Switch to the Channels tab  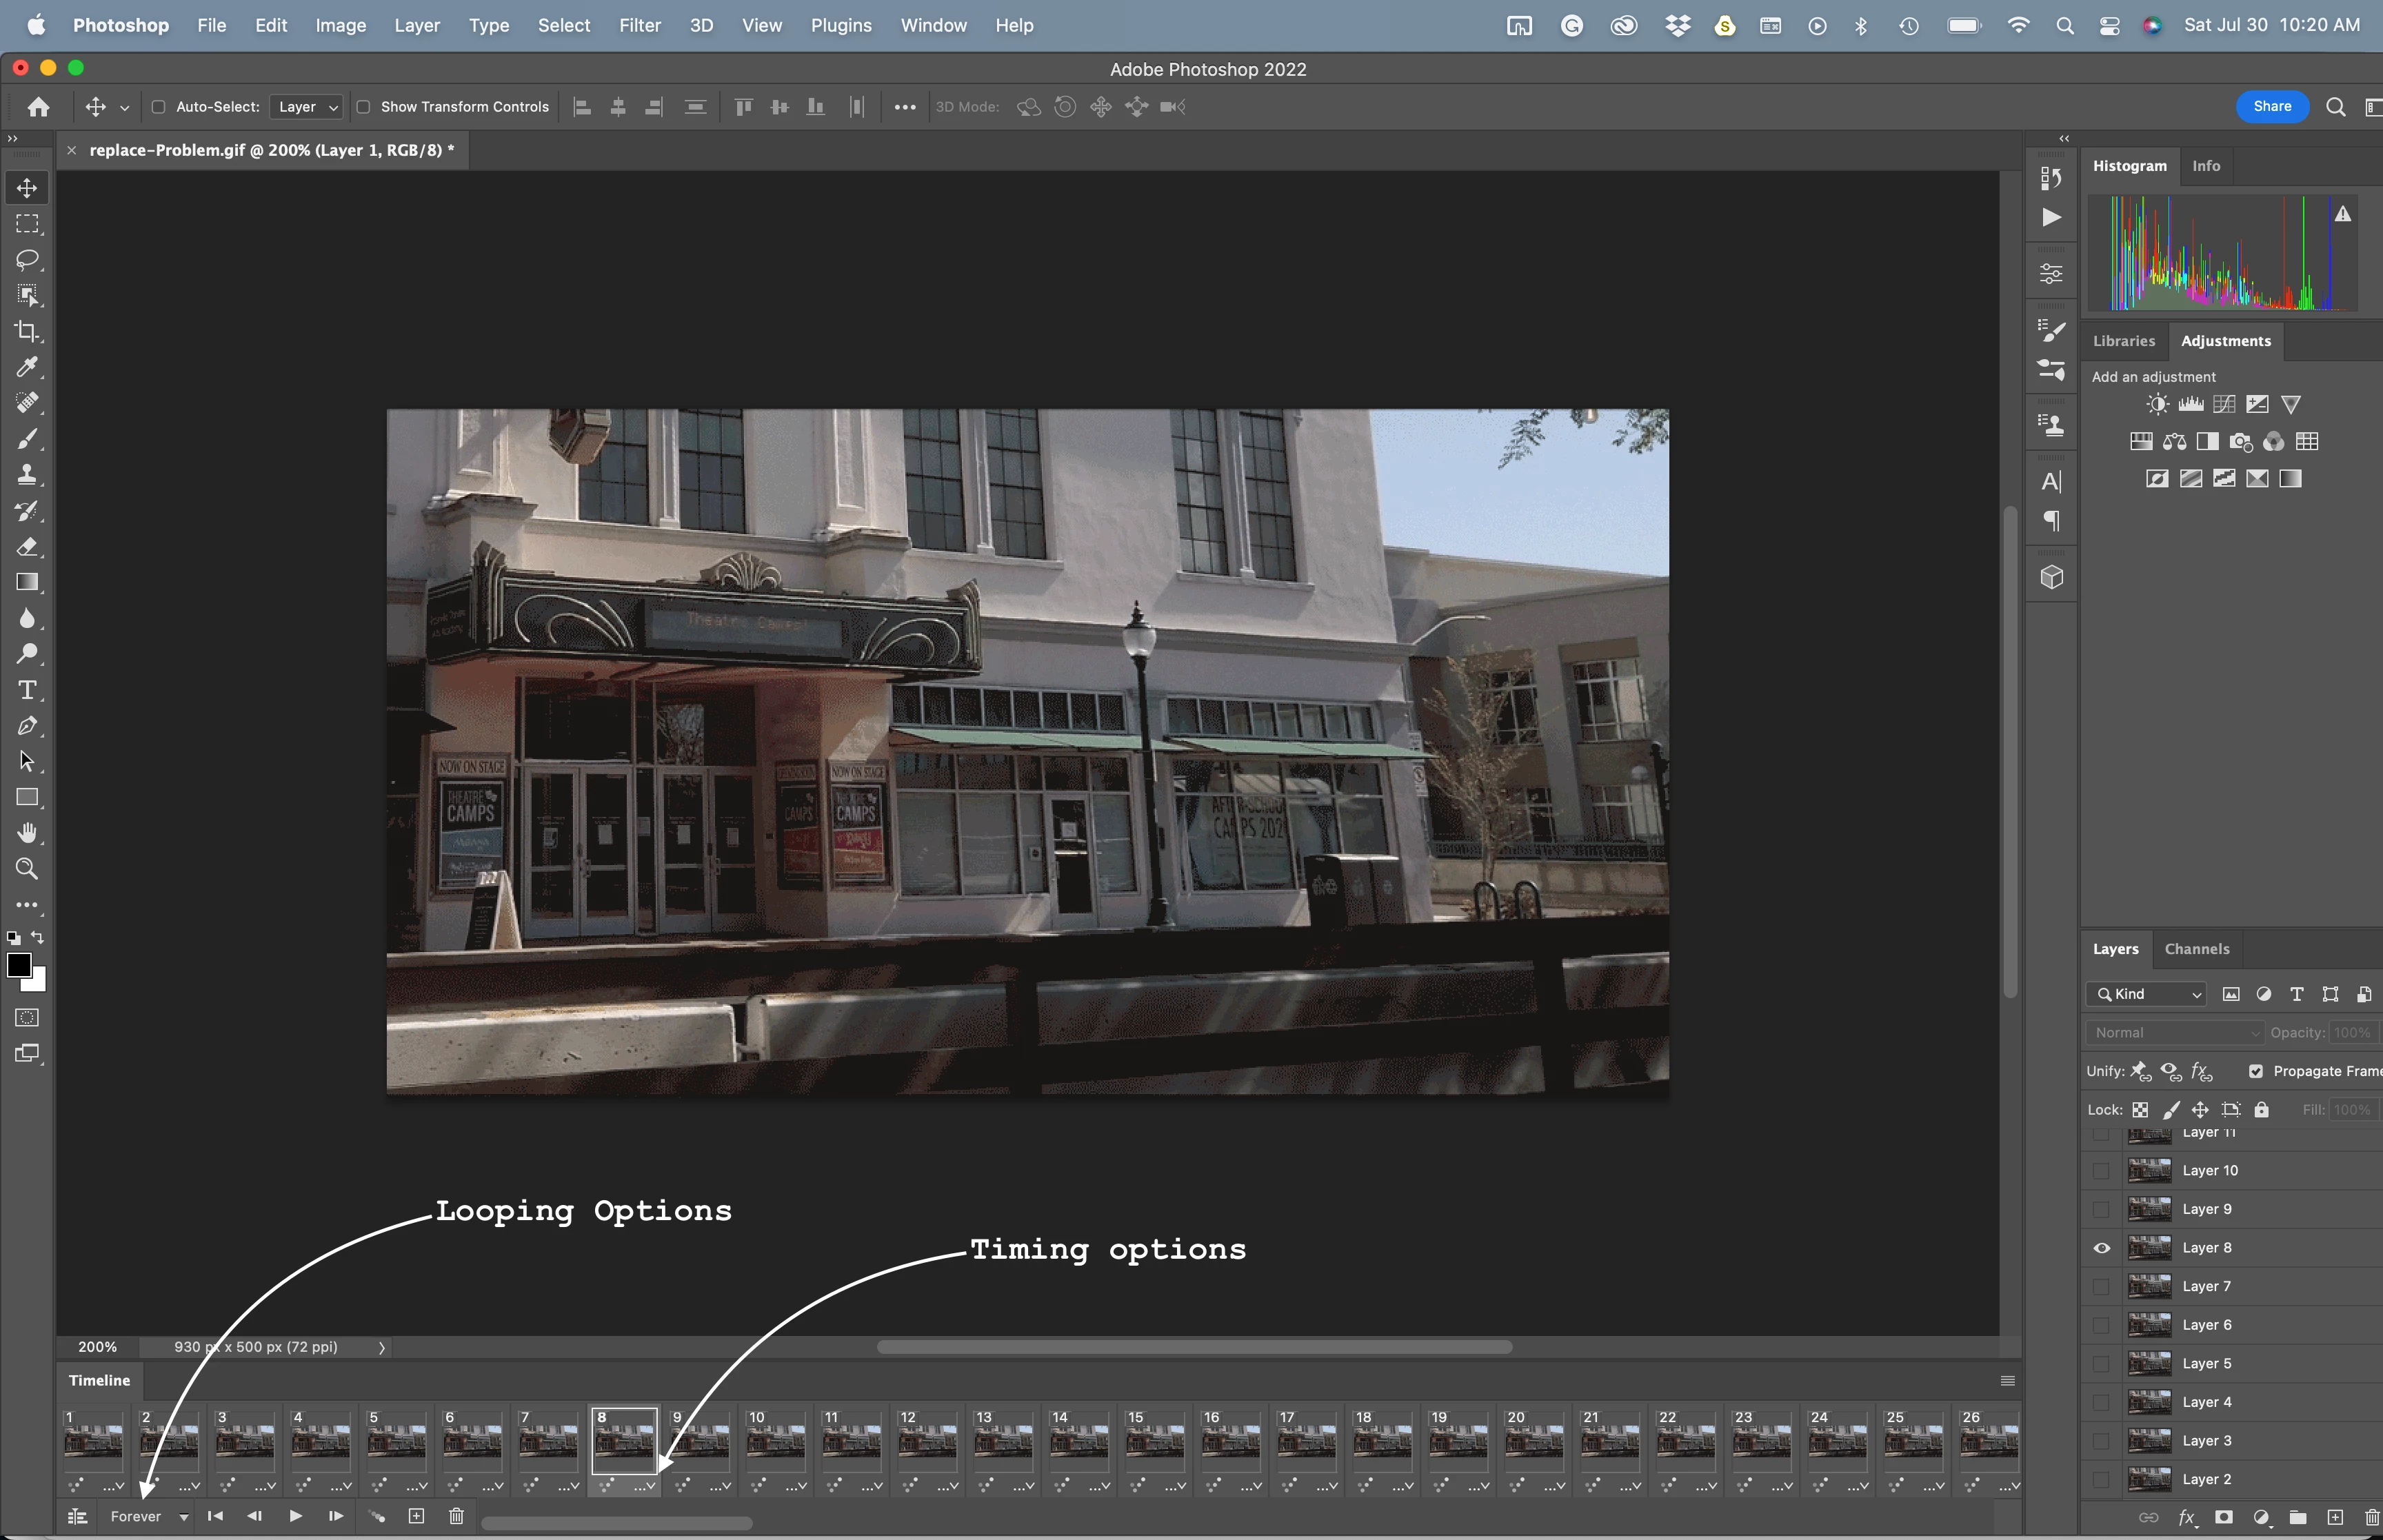tap(2196, 949)
